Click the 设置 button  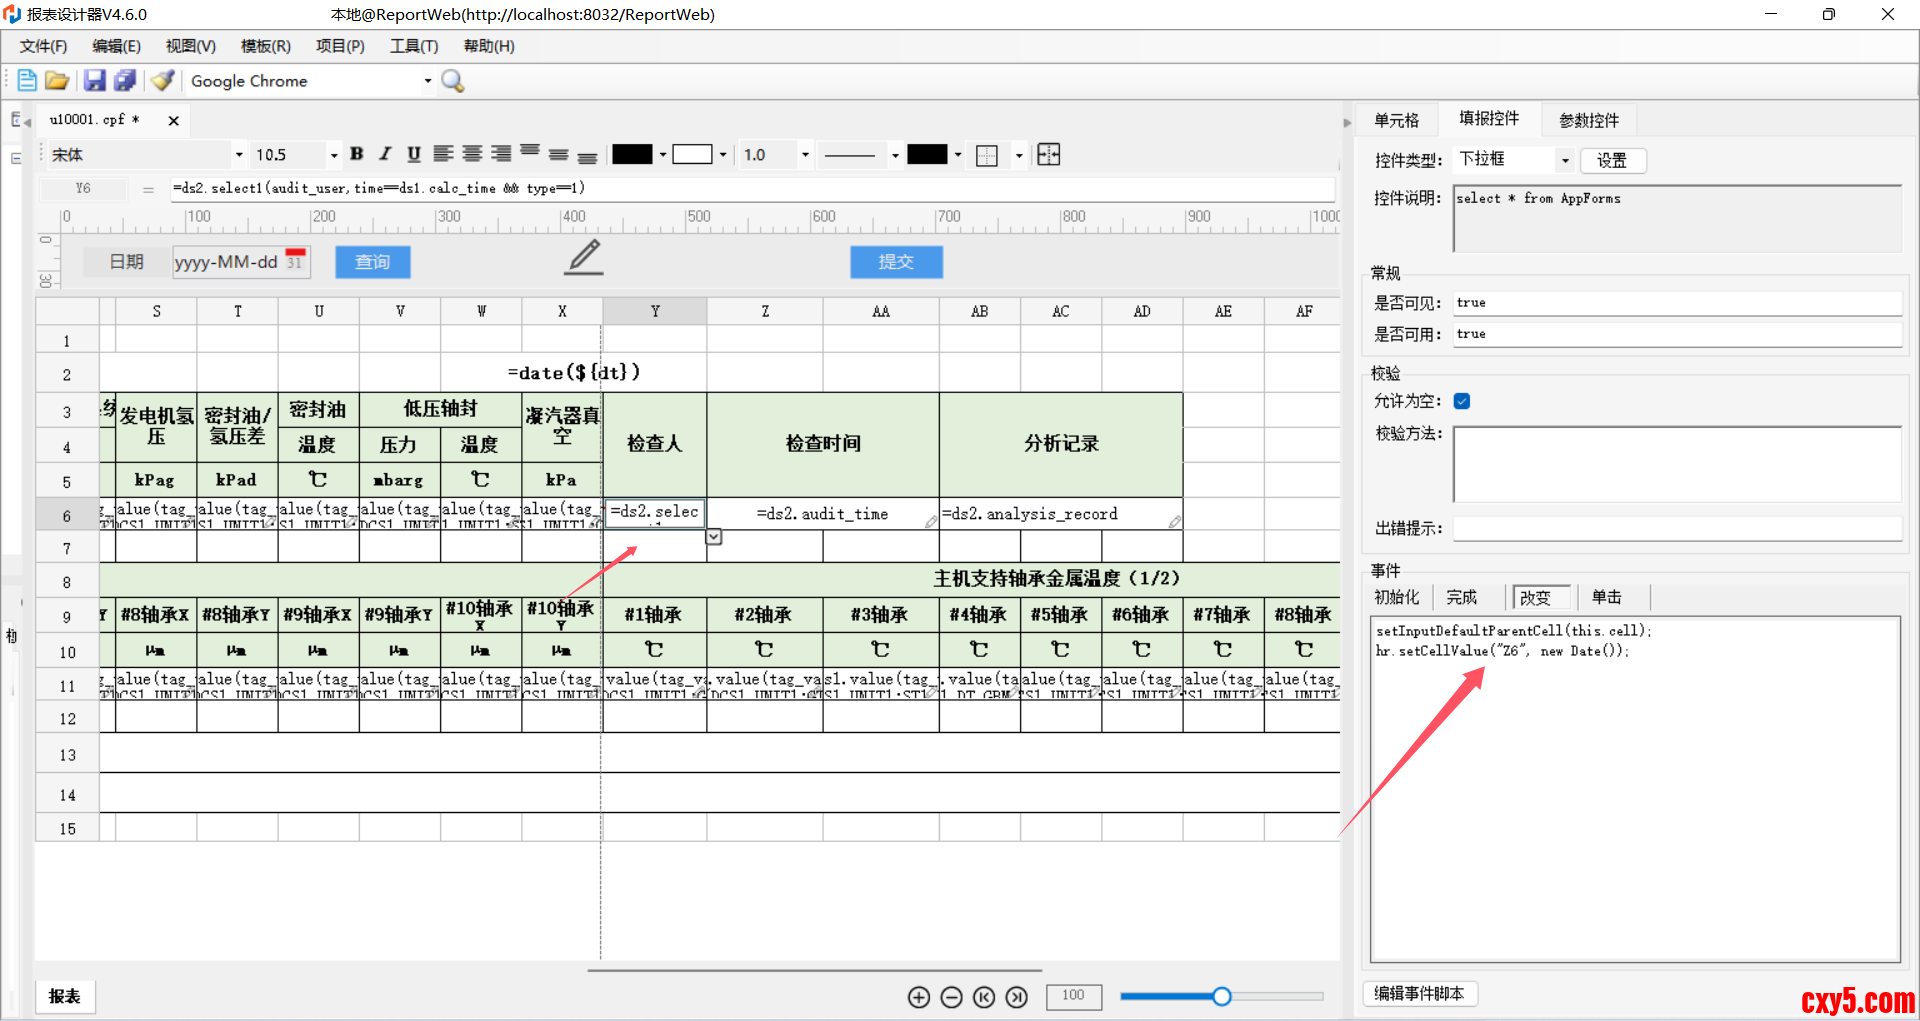[1611, 160]
